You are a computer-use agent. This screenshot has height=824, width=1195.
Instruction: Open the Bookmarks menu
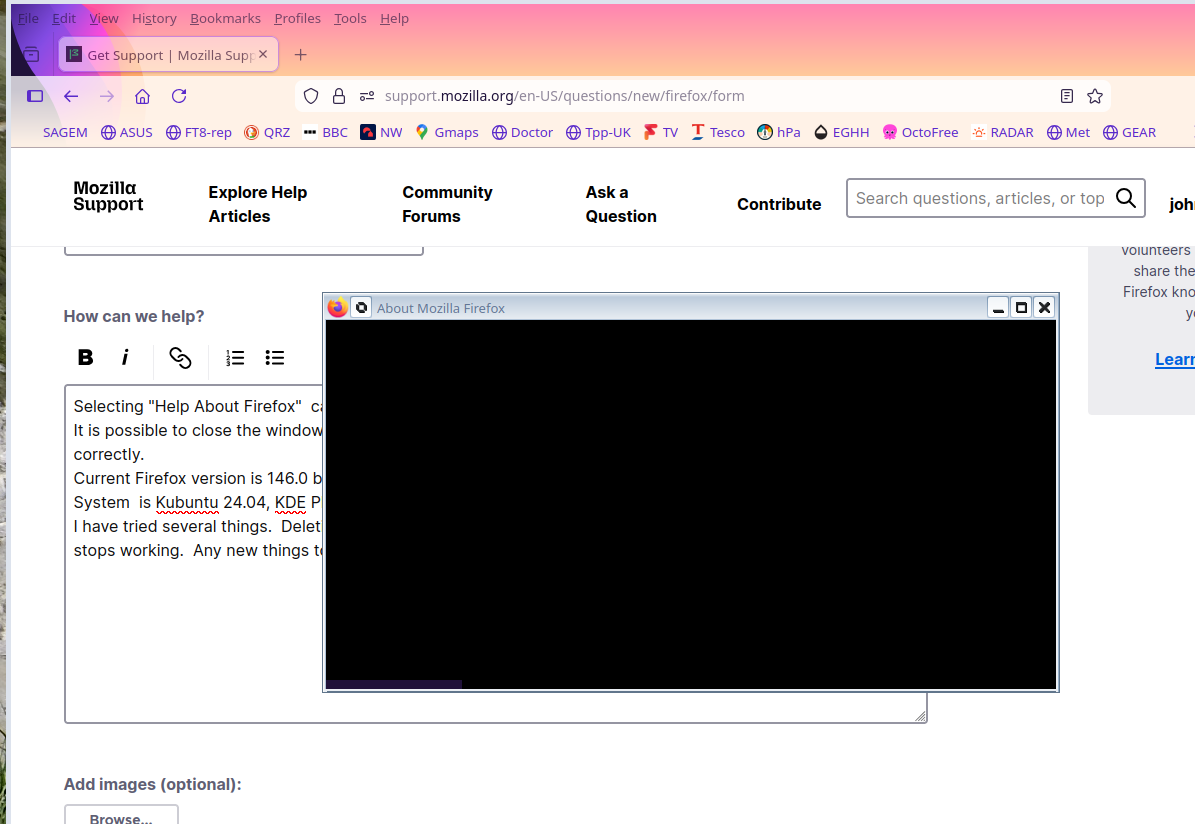pos(225,18)
